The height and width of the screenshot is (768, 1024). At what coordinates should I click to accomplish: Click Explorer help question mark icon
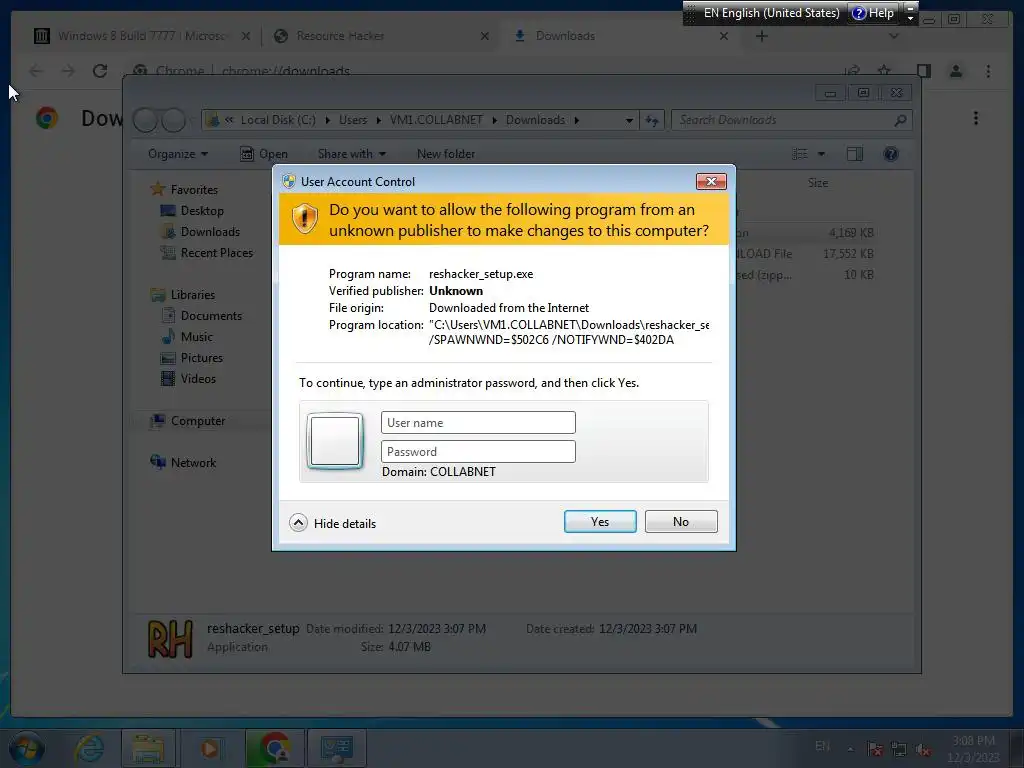(x=890, y=154)
